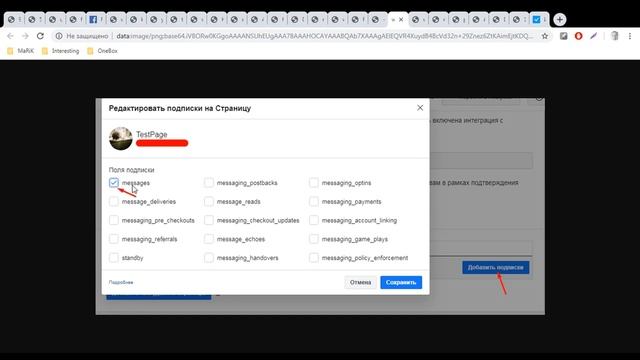Check the messaging_pre_checkouts checkbox
This screenshot has height=360, width=640.
(x=114, y=220)
